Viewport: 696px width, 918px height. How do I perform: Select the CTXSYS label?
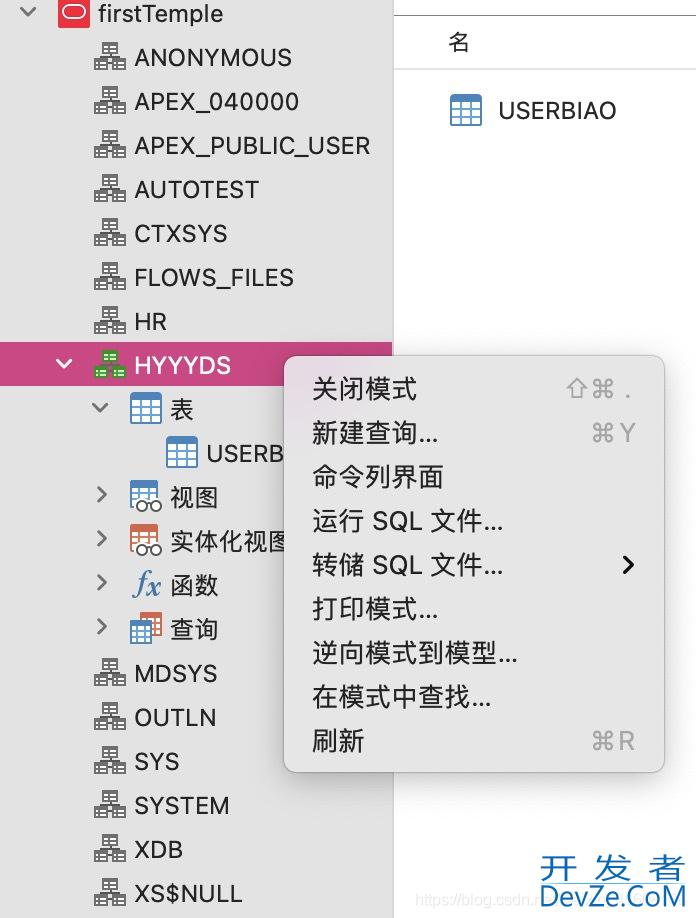coord(181,234)
